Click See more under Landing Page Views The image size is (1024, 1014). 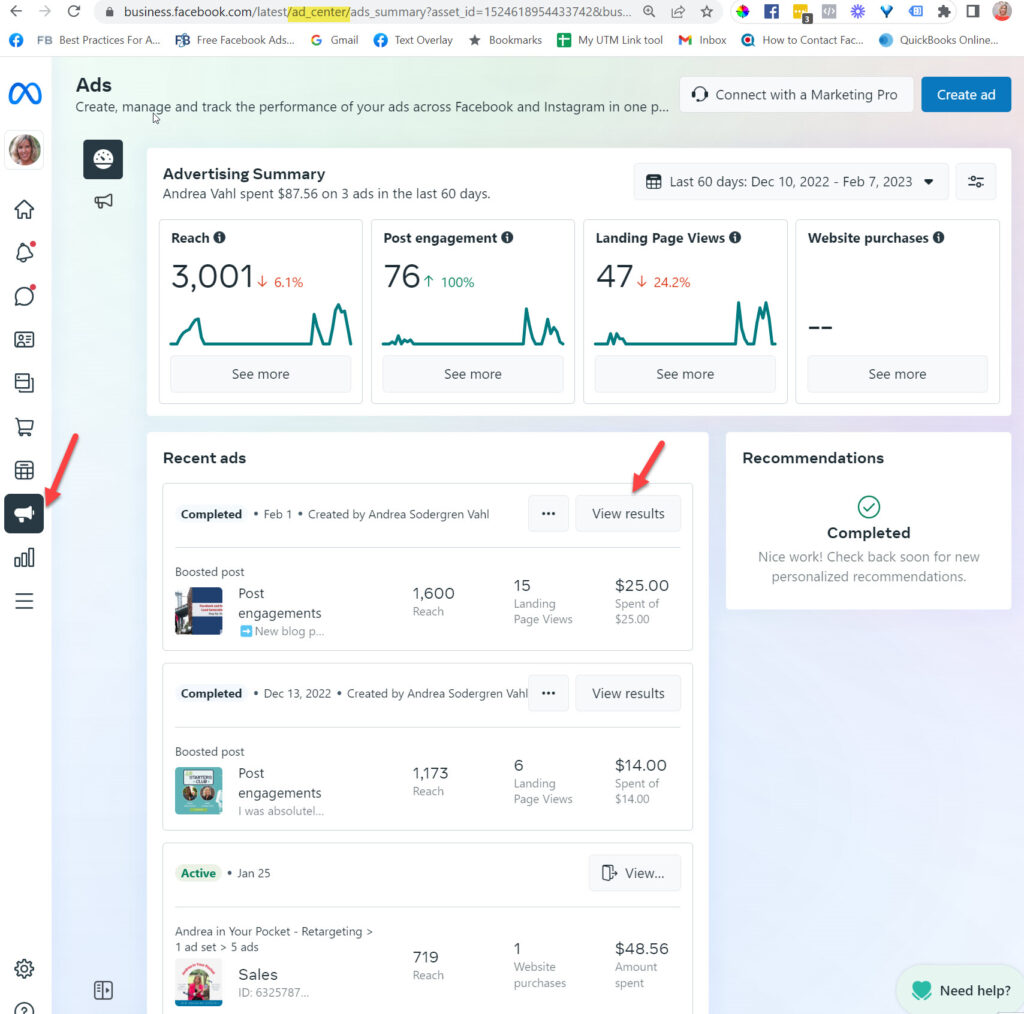[x=685, y=374]
